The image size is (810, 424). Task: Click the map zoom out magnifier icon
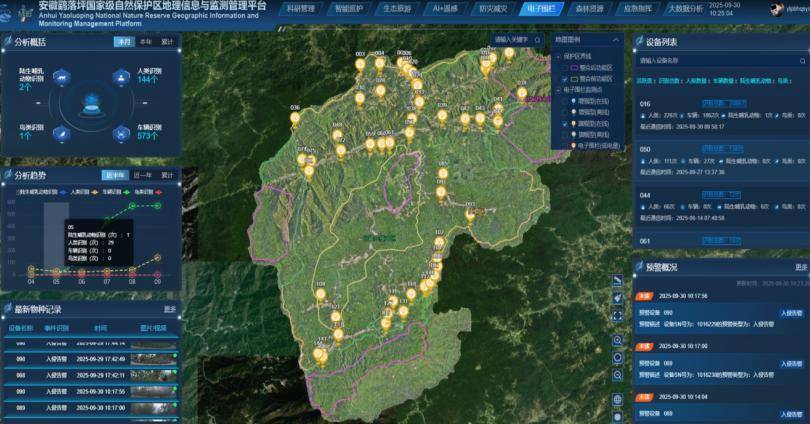click(x=618, y=375)
